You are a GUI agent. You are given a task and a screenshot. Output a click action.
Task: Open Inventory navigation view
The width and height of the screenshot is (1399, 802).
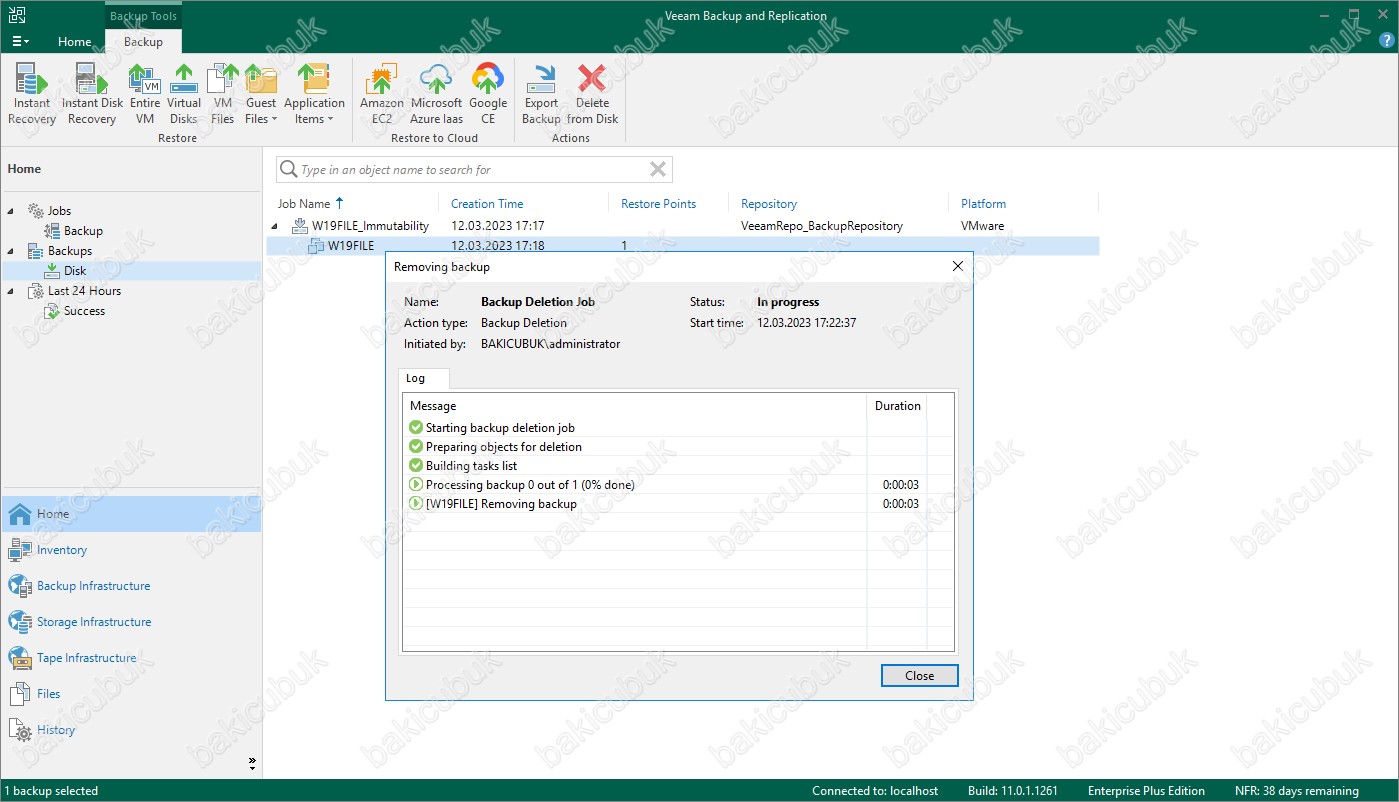tap(131, 550)
